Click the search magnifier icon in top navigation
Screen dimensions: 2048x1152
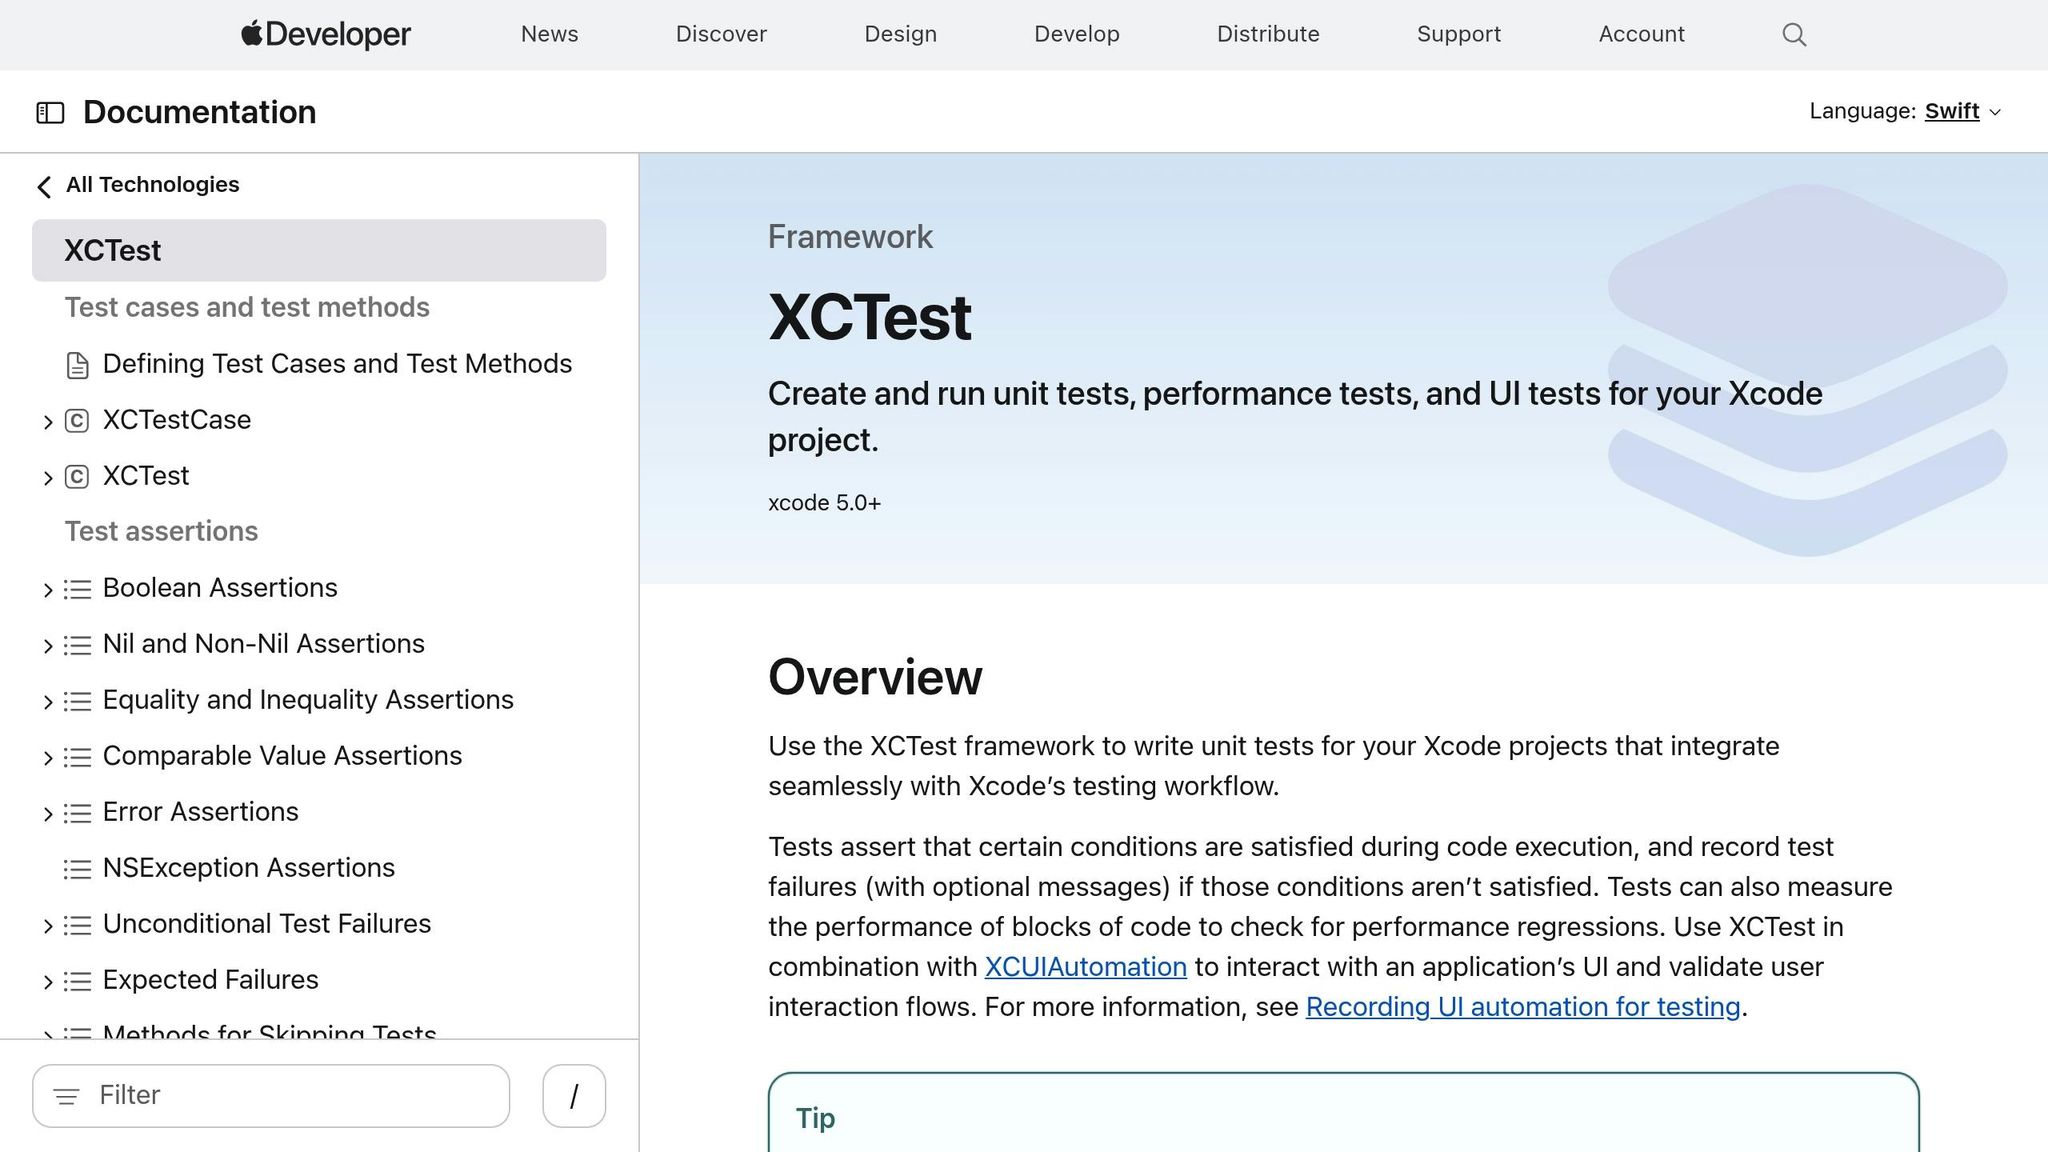(x=1794, y=35)
